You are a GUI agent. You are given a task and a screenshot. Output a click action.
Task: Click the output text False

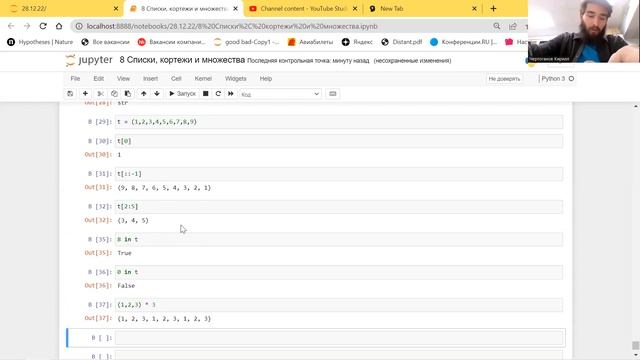tap(126, 286)
